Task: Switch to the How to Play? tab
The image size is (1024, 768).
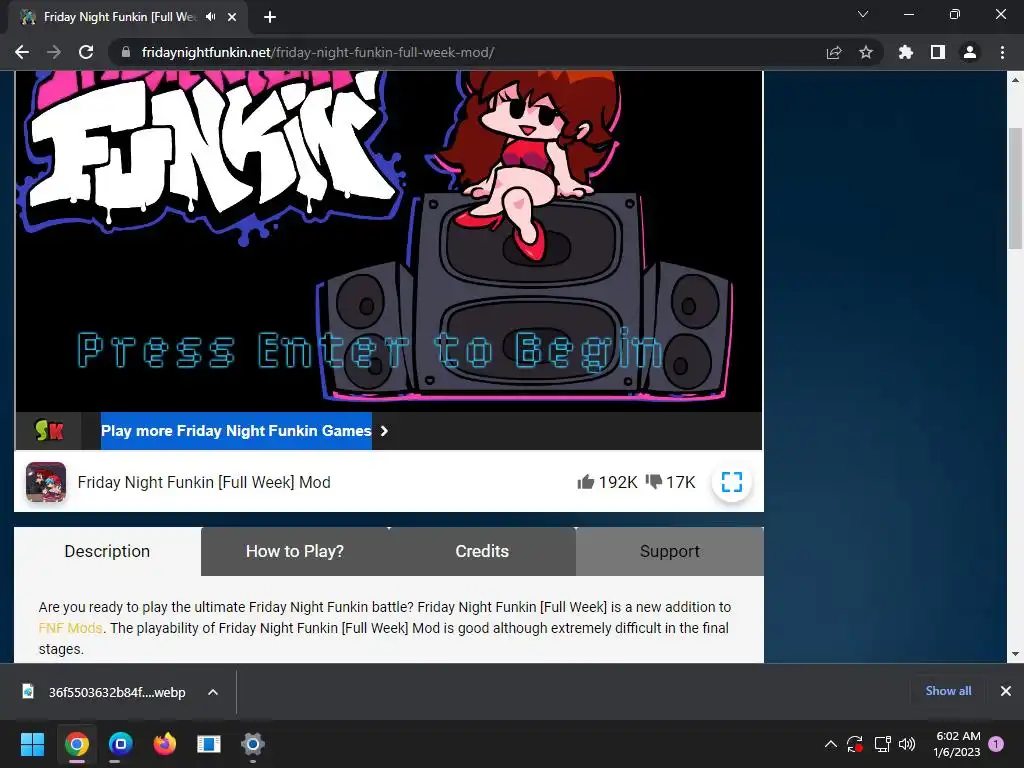Action: [295, 551]
